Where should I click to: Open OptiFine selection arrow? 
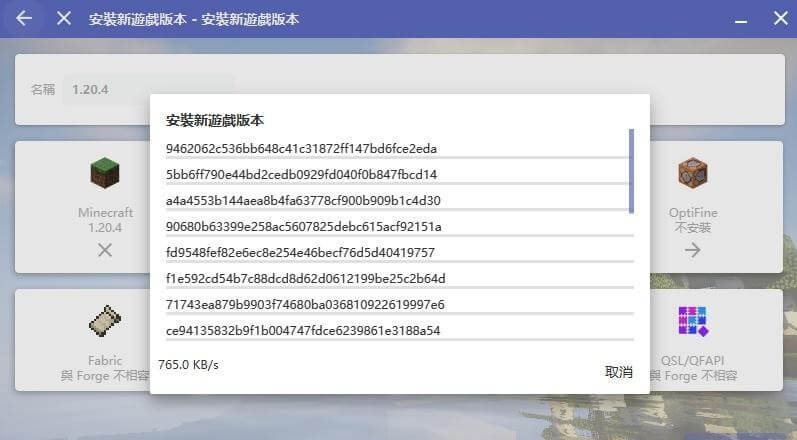click(692, 250)
